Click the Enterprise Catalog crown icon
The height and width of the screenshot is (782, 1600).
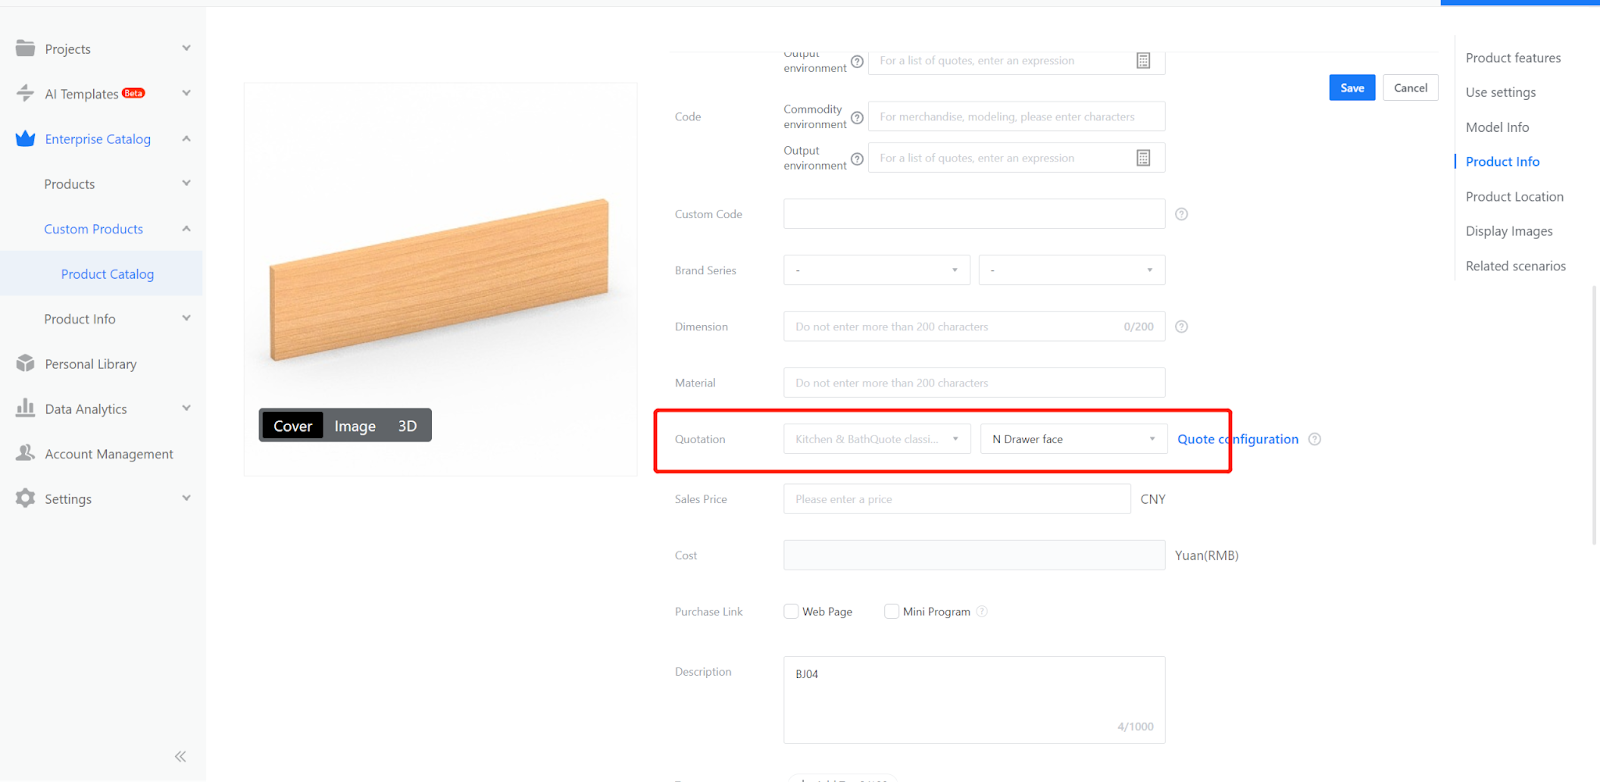25,139
